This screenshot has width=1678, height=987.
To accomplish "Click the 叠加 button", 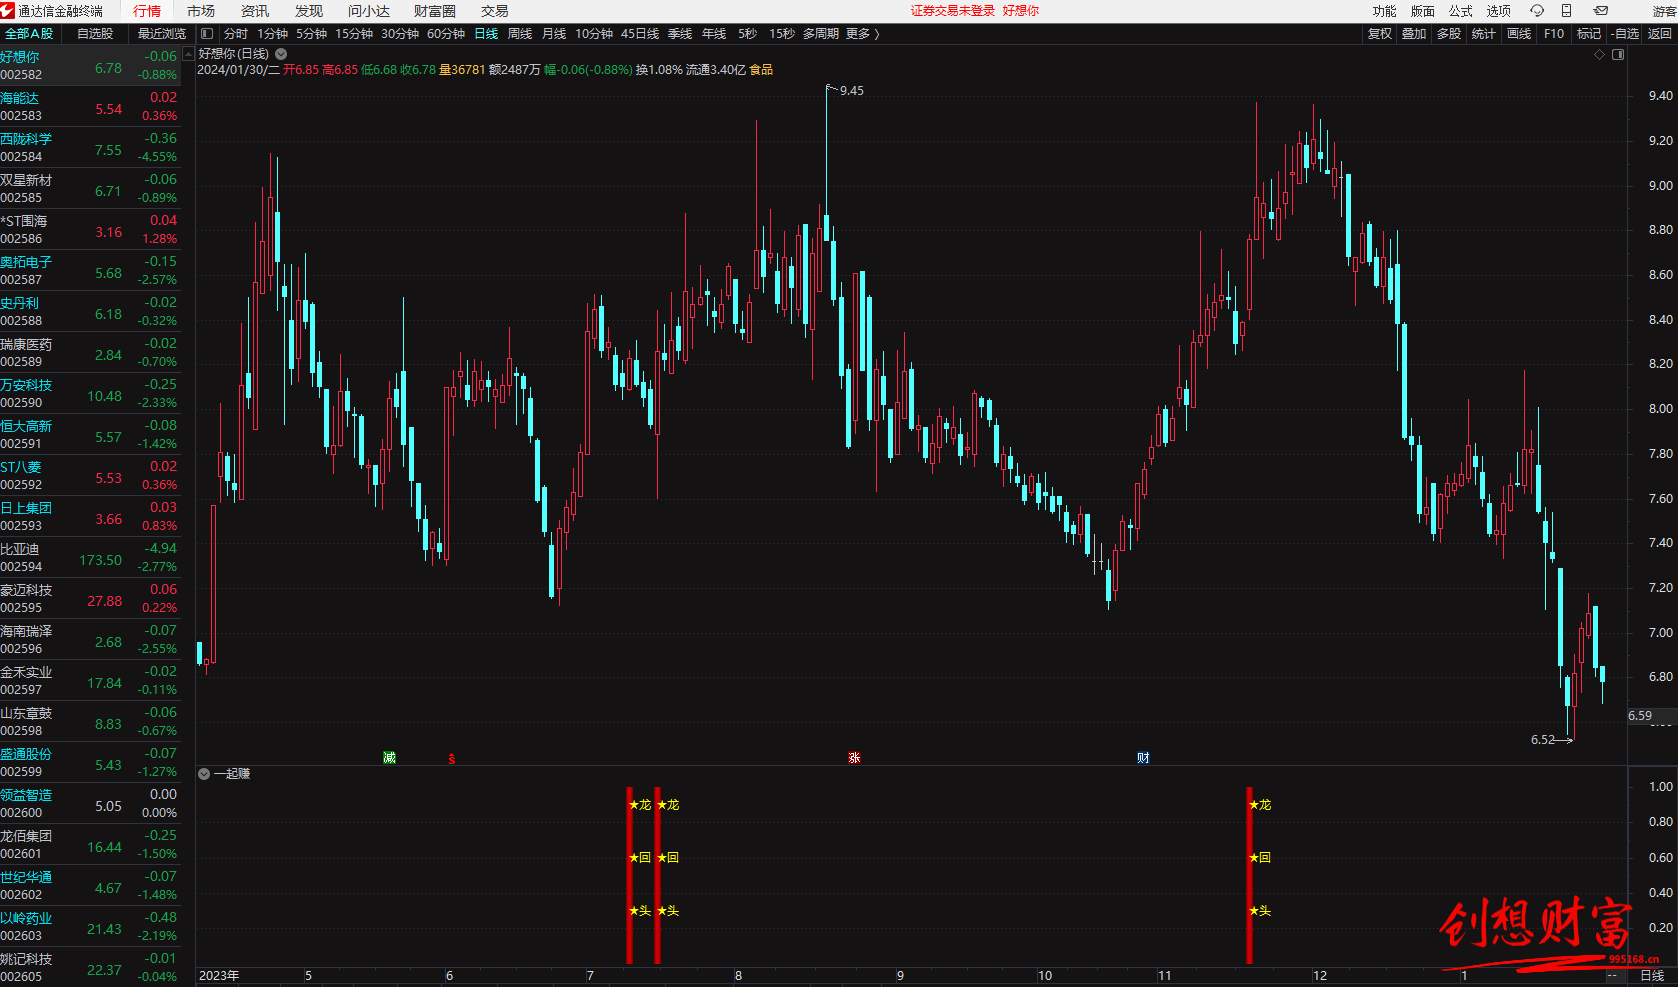I will point(1414,33).
